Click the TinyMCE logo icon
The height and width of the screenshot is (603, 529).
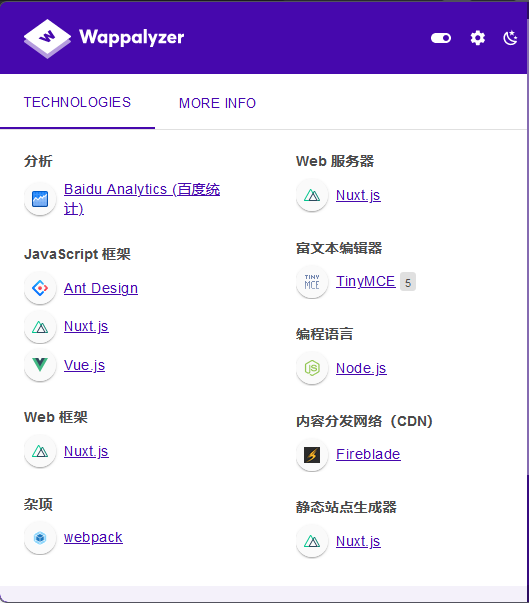tap(312, 282)
